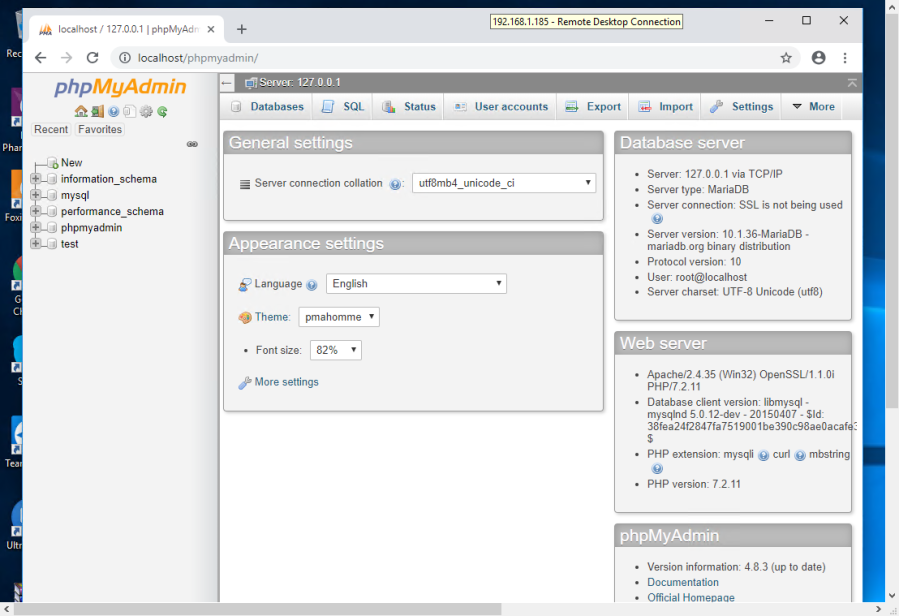Open the SQL documentation pages icon in sidebar
This screenshot has height=616, width=899.
pos(130,111)
